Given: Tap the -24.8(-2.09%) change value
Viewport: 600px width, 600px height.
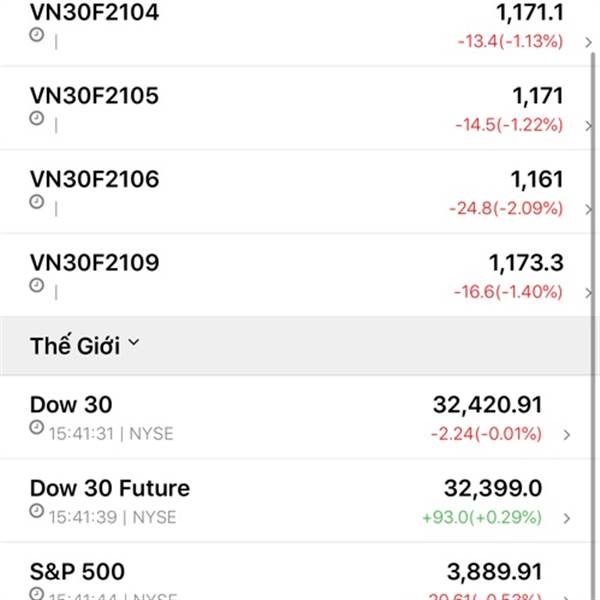Looking at the screenshot, I should click(506, 209).
